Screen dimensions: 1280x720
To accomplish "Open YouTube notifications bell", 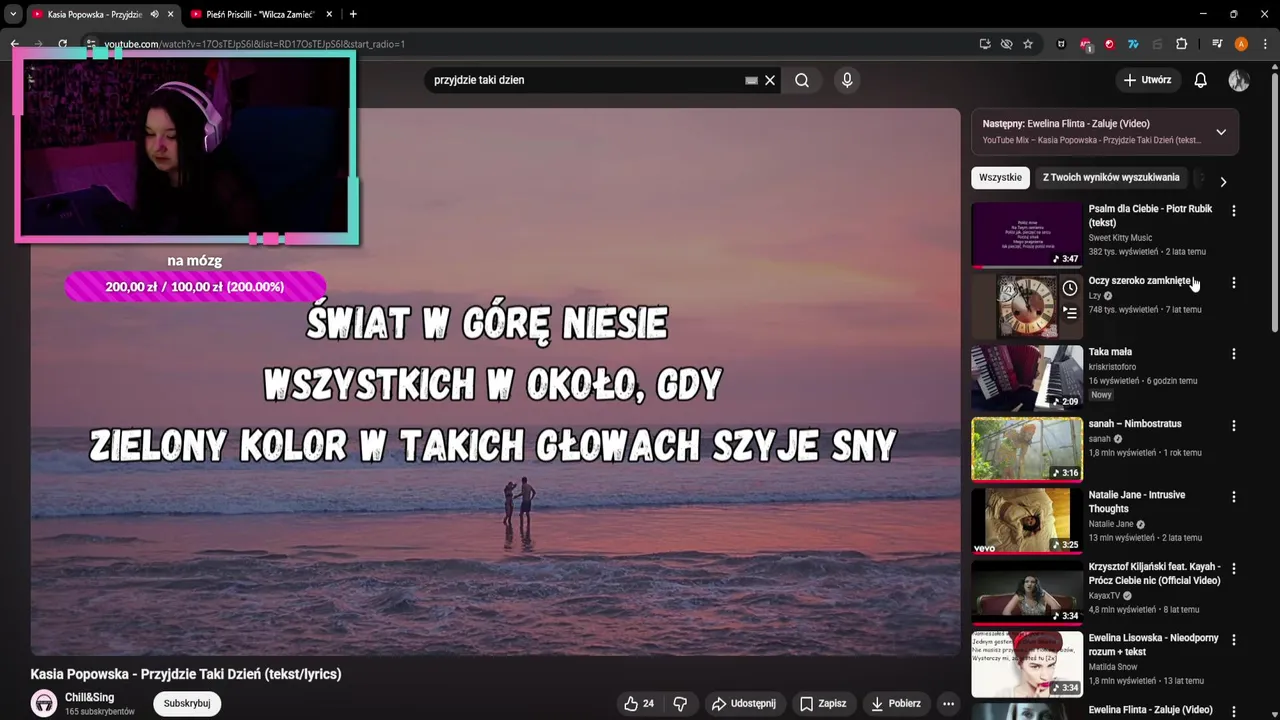I will click(x=1200, y=80).
